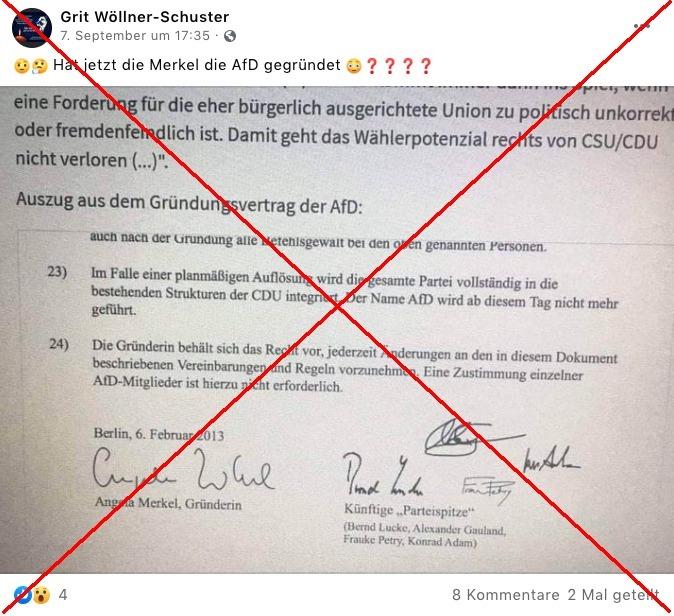Open the three-dot post options menu

pyautogui.click(x=642, y=26)
